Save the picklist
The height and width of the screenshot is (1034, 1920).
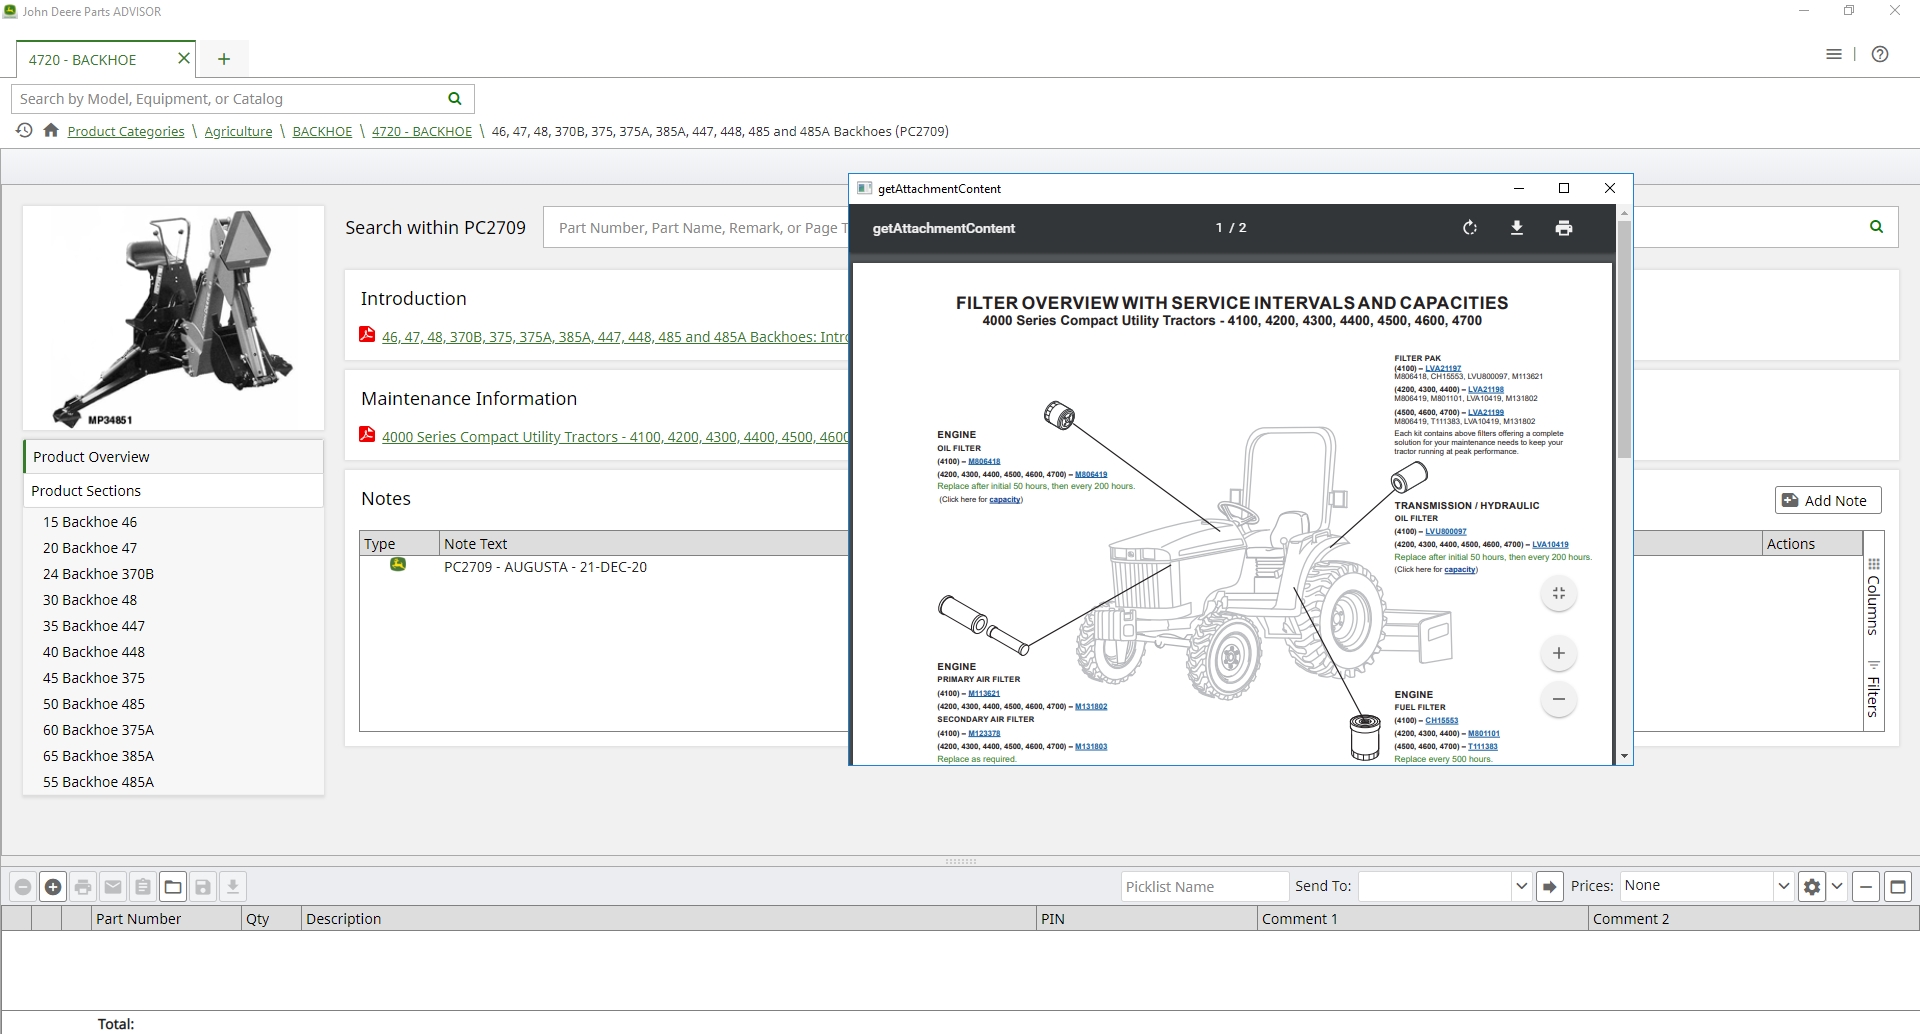click(203, 887)
